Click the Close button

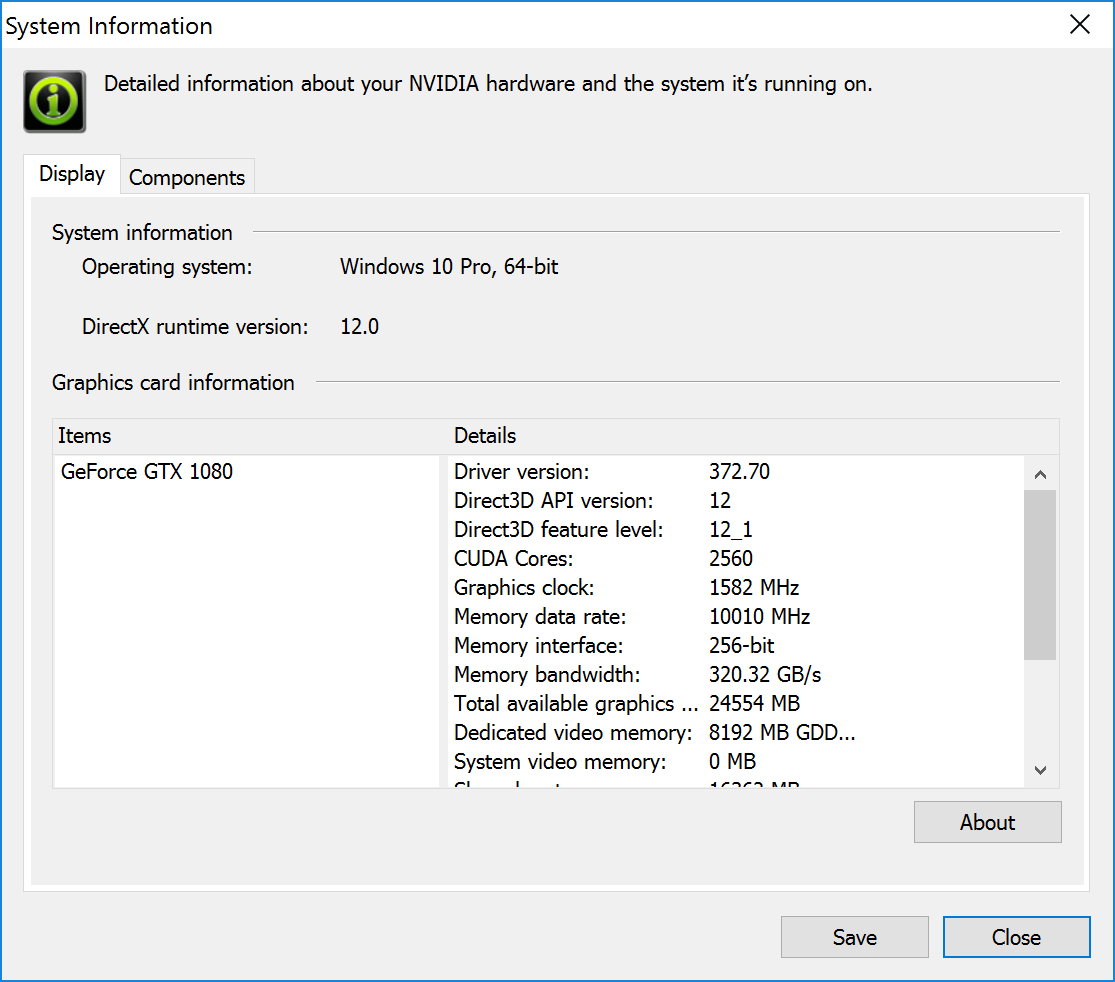click(1016, 937)
